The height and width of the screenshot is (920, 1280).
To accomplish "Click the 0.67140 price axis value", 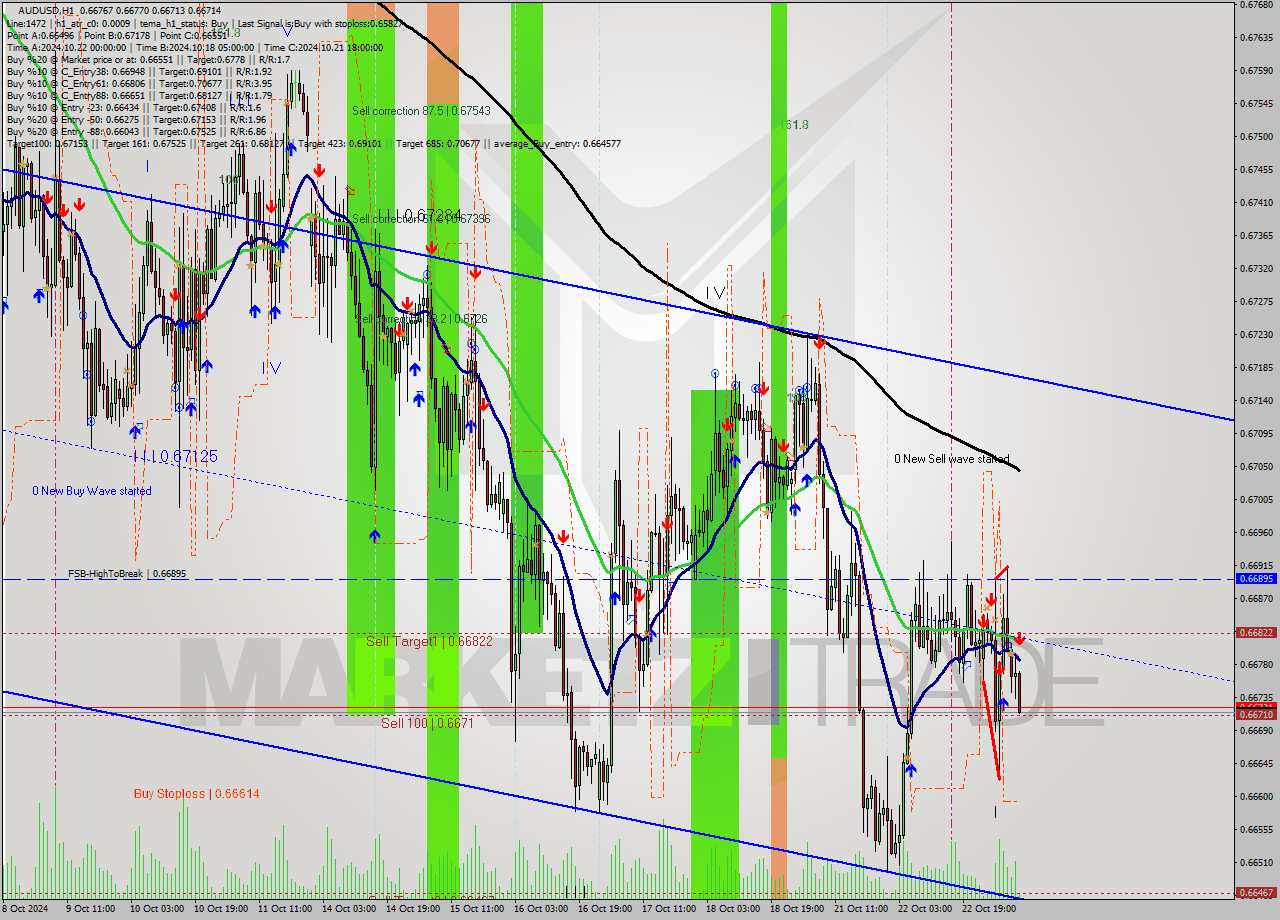I will point(1256,400).
